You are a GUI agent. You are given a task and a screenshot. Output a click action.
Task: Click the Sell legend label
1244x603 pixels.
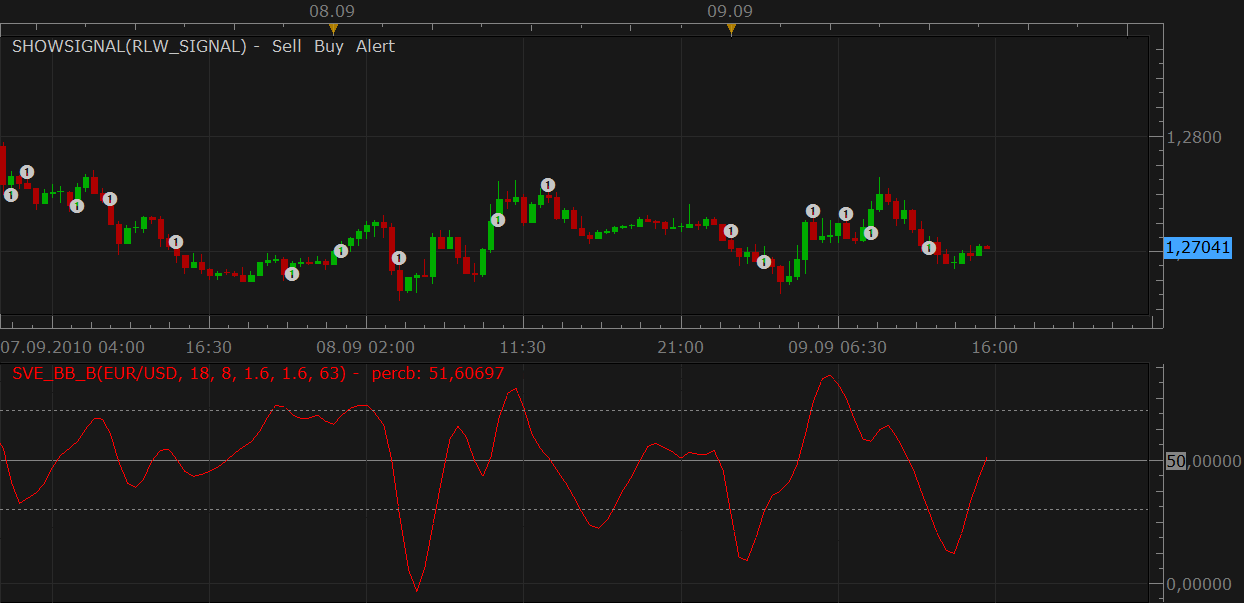(286, 46)
